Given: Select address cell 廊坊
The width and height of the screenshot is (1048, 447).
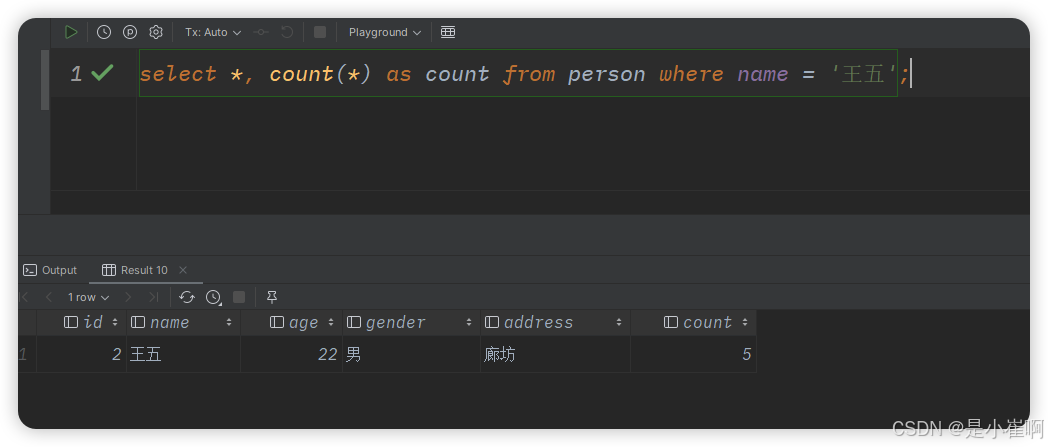Looking at the screenshot, I should (x=555, y=354).
